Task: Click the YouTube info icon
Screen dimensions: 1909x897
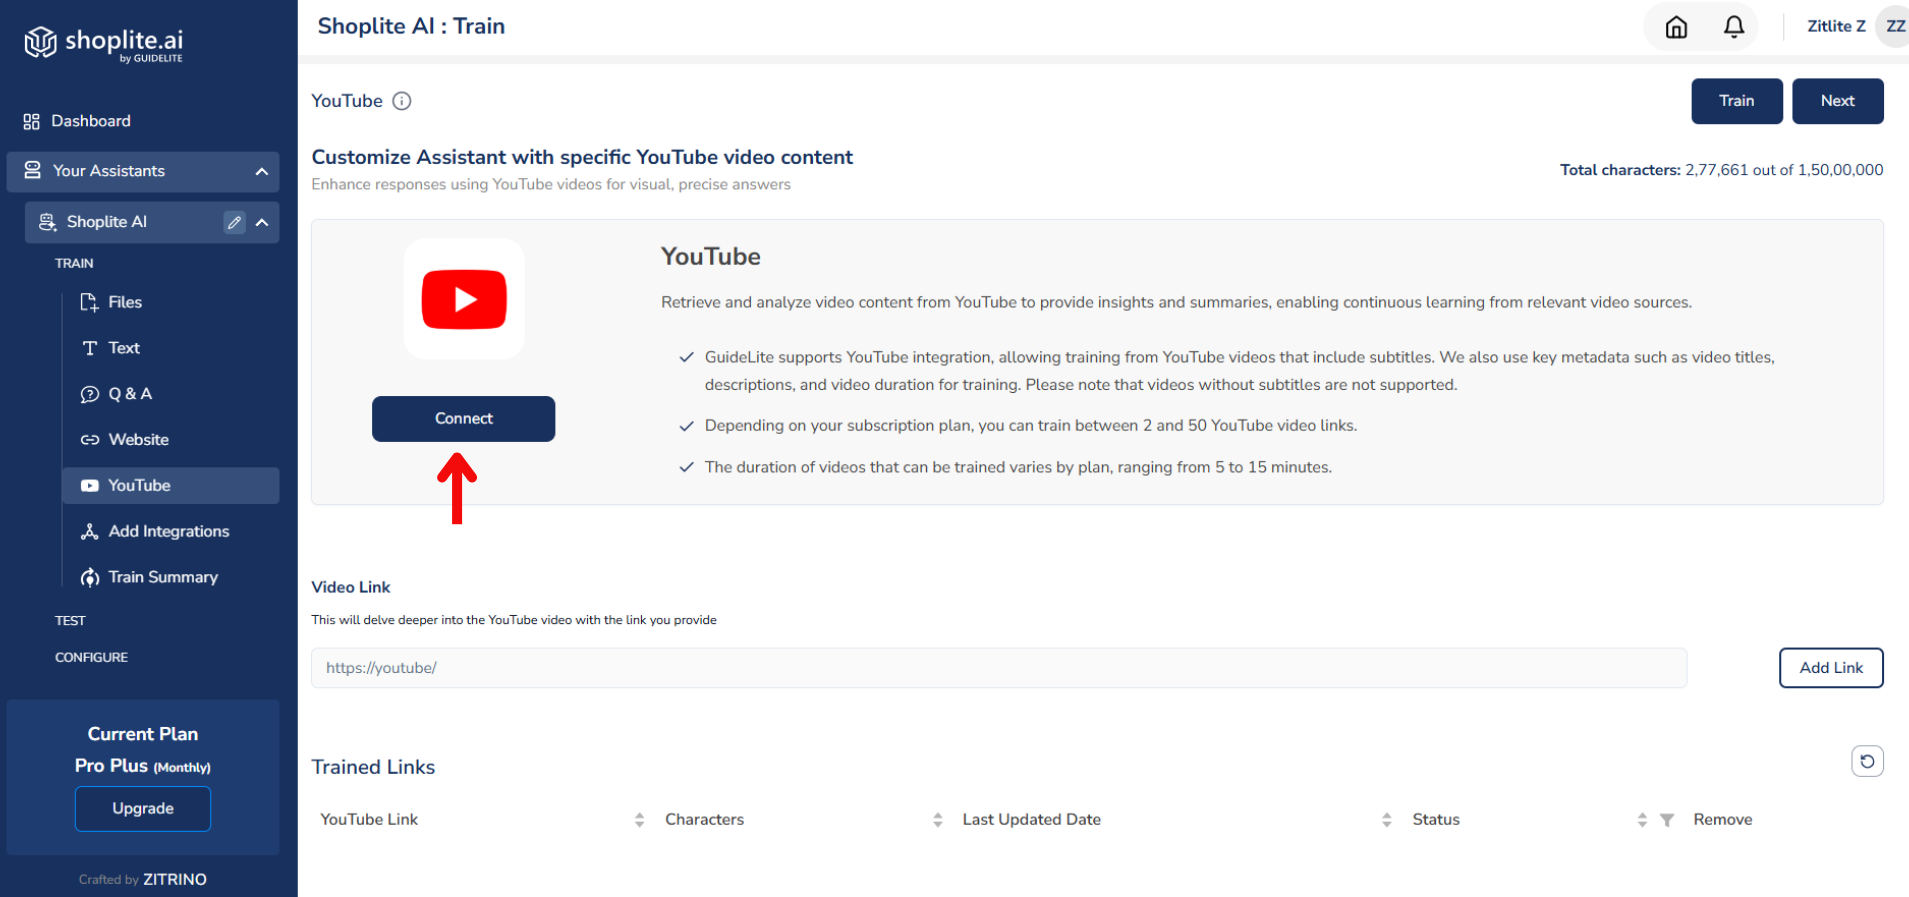Action: (402, 101)
